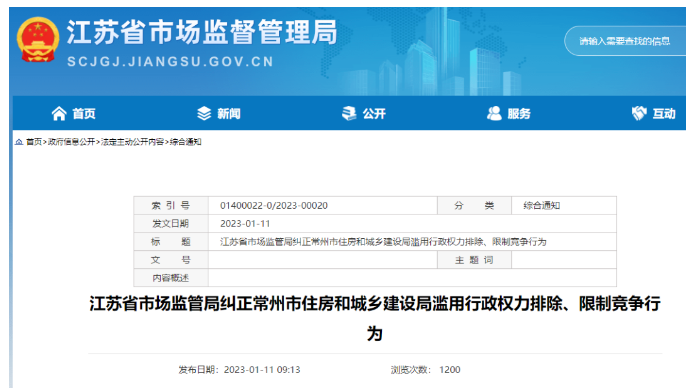Click the article headline text
The height and width of the screenshot is (390, 695).
pos(375,318)
